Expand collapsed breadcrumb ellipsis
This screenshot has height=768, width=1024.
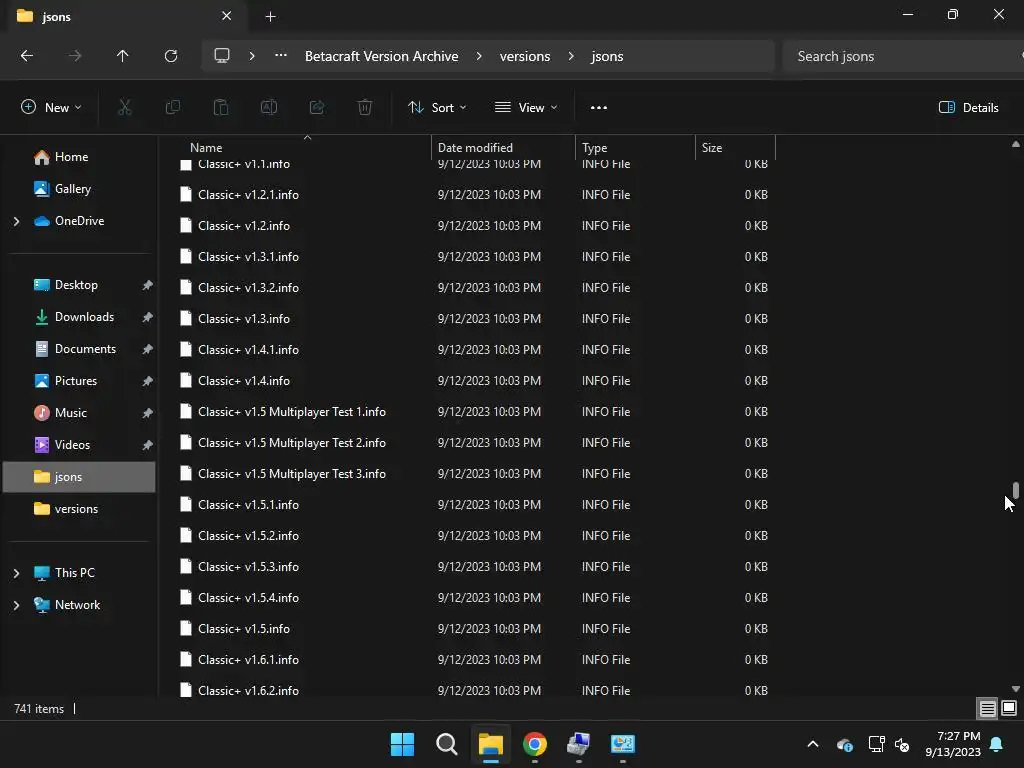(281, 56)
